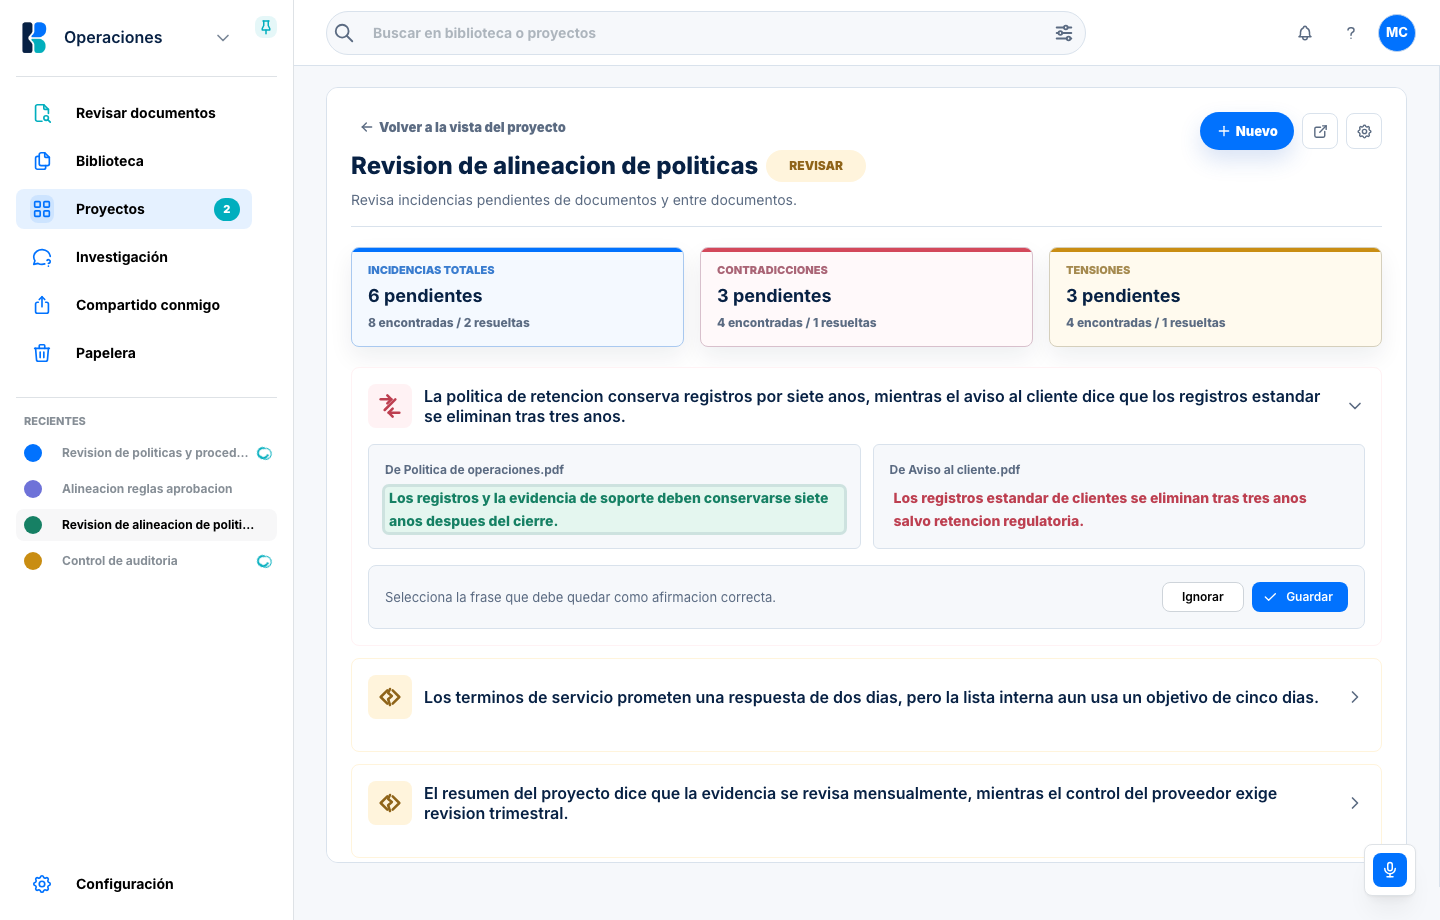
Task: Open Papelera trash section
Action: (x=134, y=353)
